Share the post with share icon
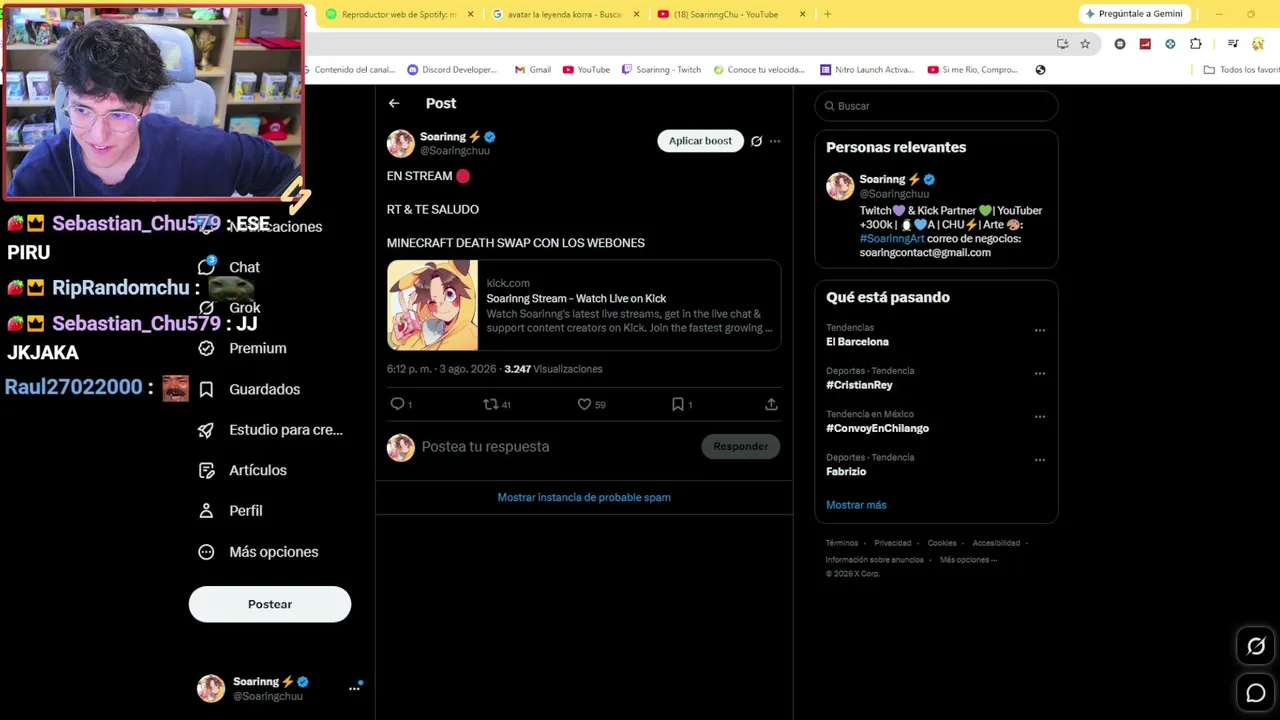This screenshot has height=720, width=1280. pos(771,404)
